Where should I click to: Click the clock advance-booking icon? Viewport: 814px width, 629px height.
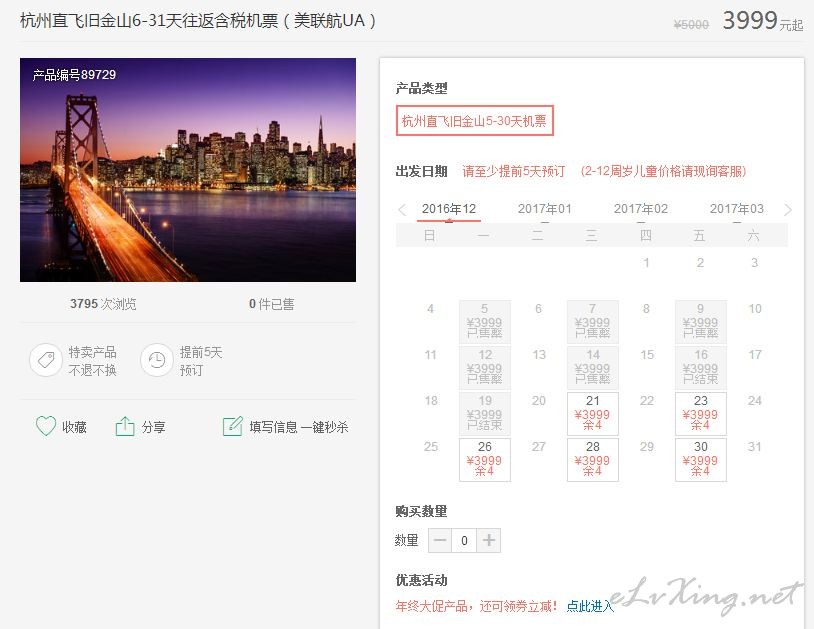(157, 360)
